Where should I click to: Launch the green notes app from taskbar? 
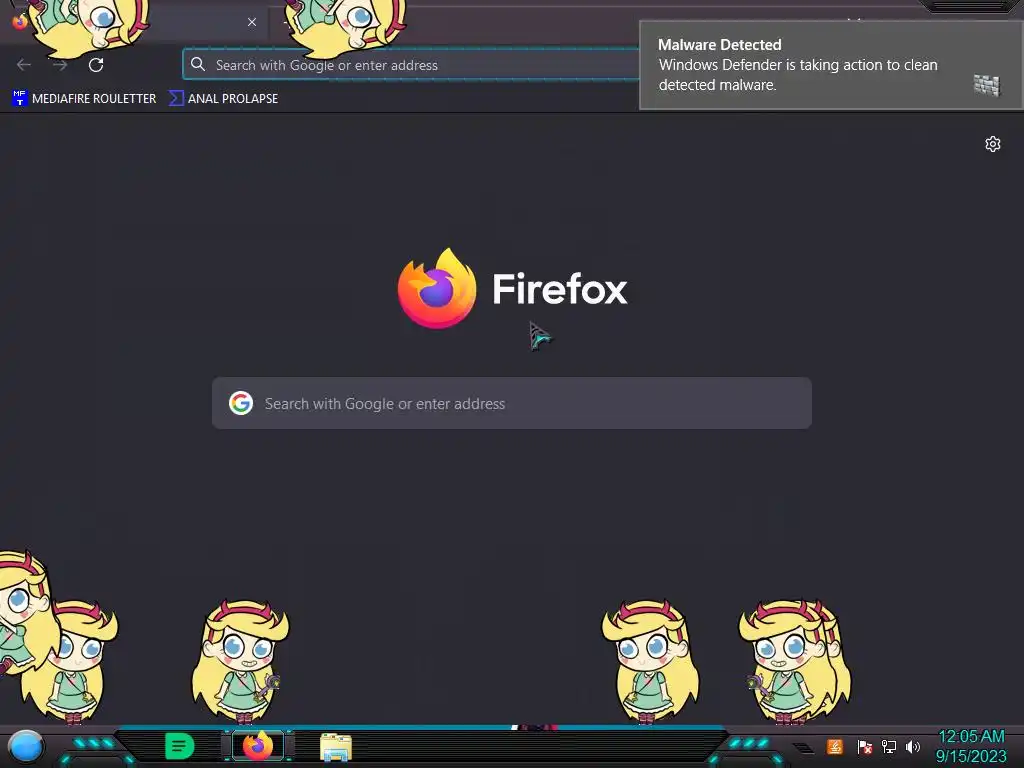[180, 746]
